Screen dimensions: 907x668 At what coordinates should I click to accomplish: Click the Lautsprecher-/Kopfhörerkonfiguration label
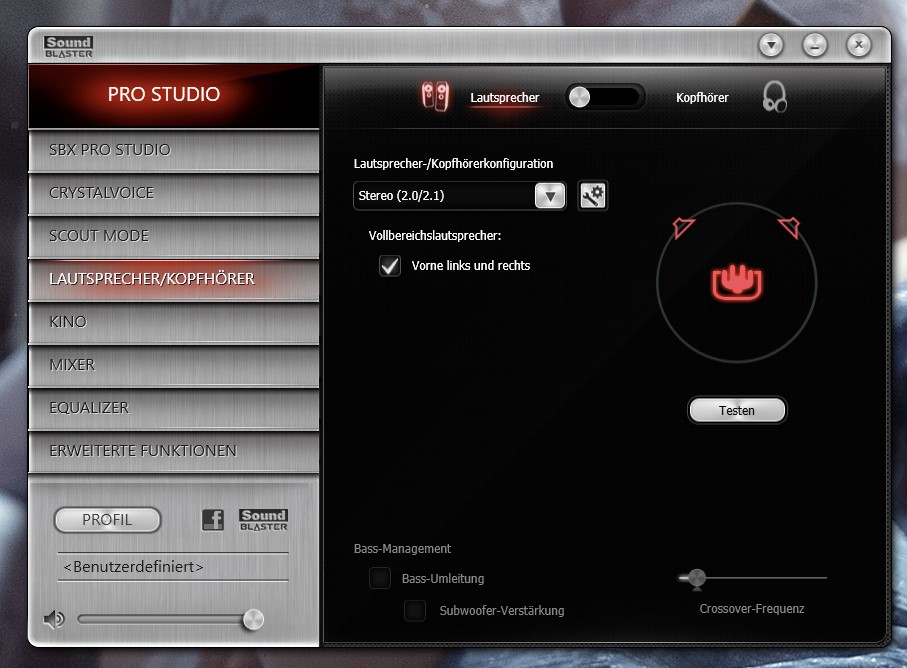(454, 164)
